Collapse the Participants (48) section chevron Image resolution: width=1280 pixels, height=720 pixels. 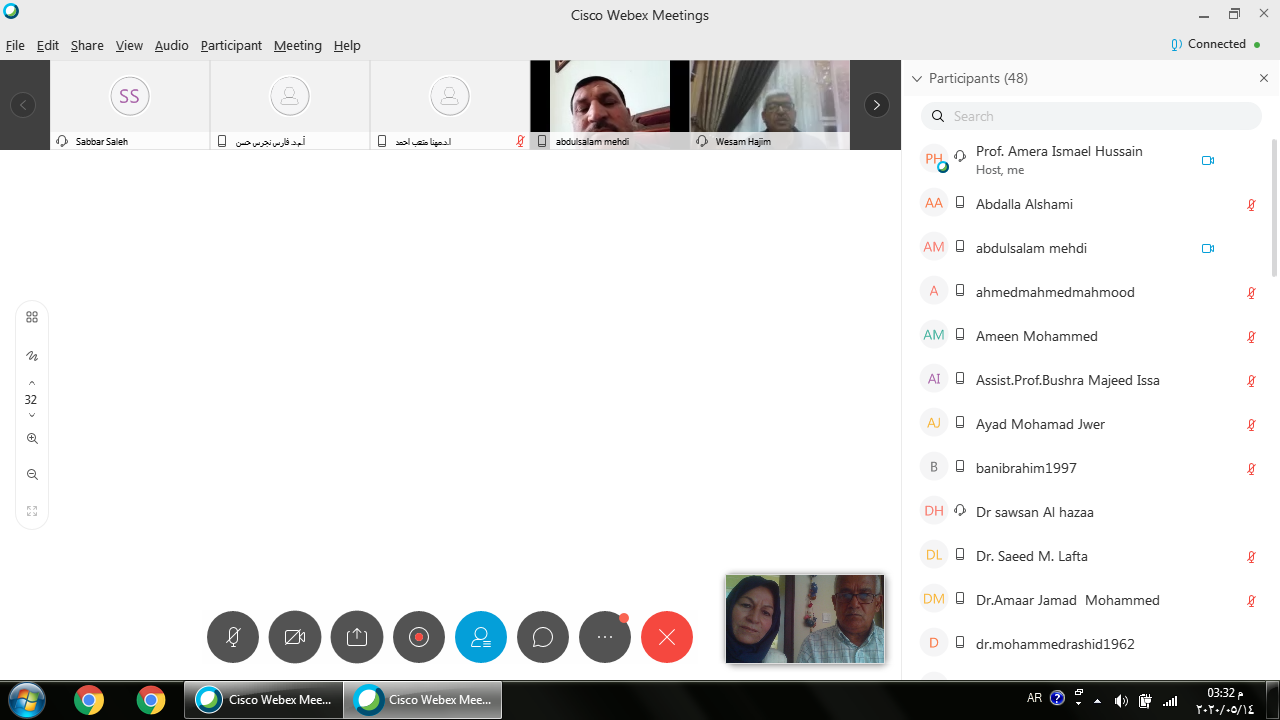(916, 78)
